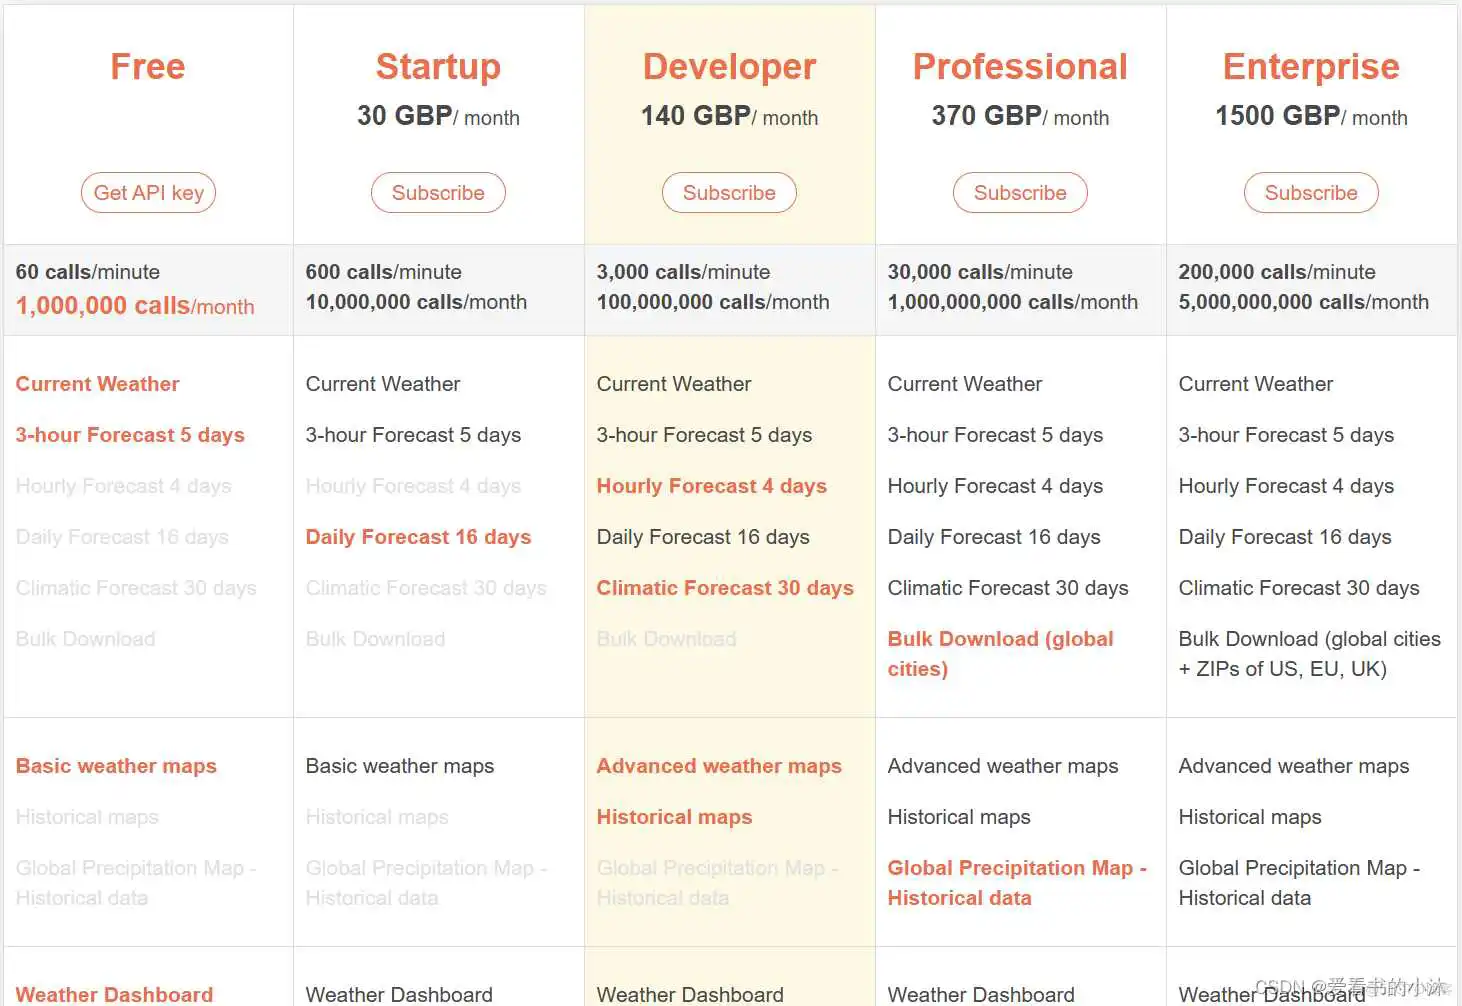This screenshot has height=1006, width=1462.
Task: Click 1,000,000 calls/month in Free plan
Action: point(135,306)
